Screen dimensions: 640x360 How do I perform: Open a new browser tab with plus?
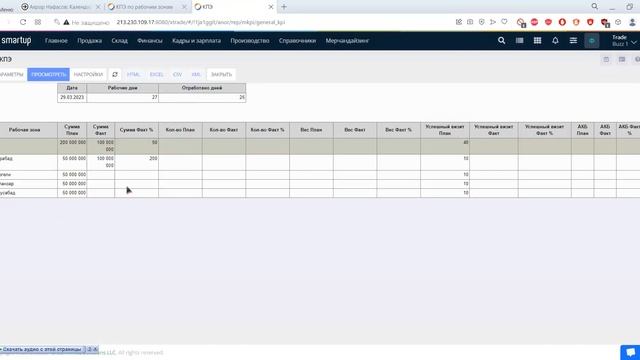click(284, 7)
